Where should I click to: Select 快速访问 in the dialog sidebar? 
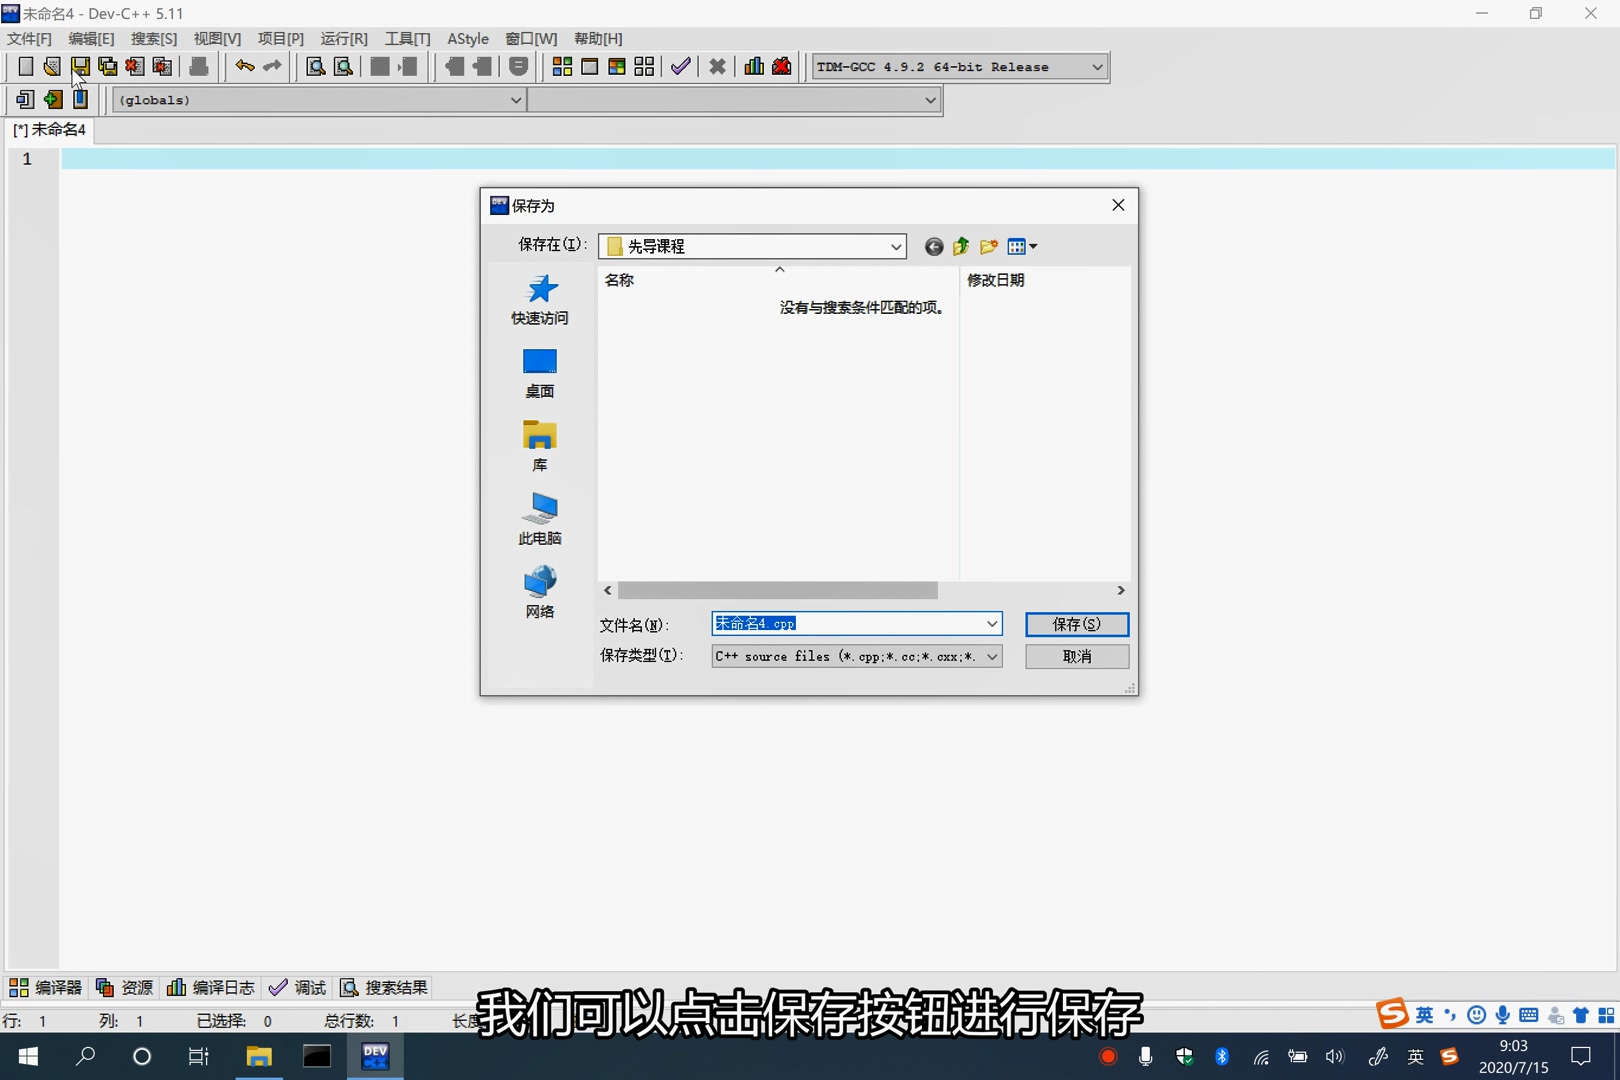[540, 300]
